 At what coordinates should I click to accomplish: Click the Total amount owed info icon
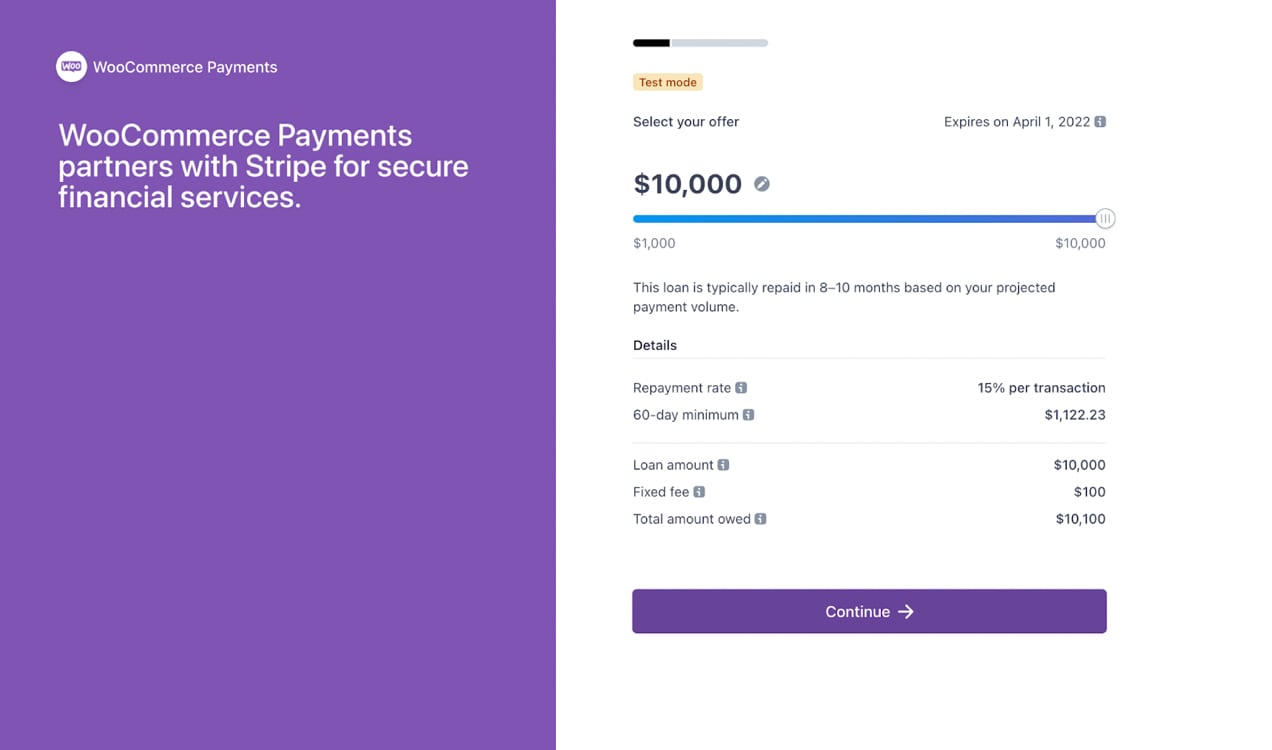pos(762,519)
